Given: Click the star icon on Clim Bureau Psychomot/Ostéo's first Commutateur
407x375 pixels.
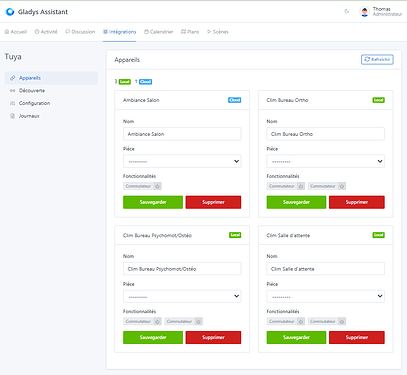Looking at the screenshot, I should (158, 321).
